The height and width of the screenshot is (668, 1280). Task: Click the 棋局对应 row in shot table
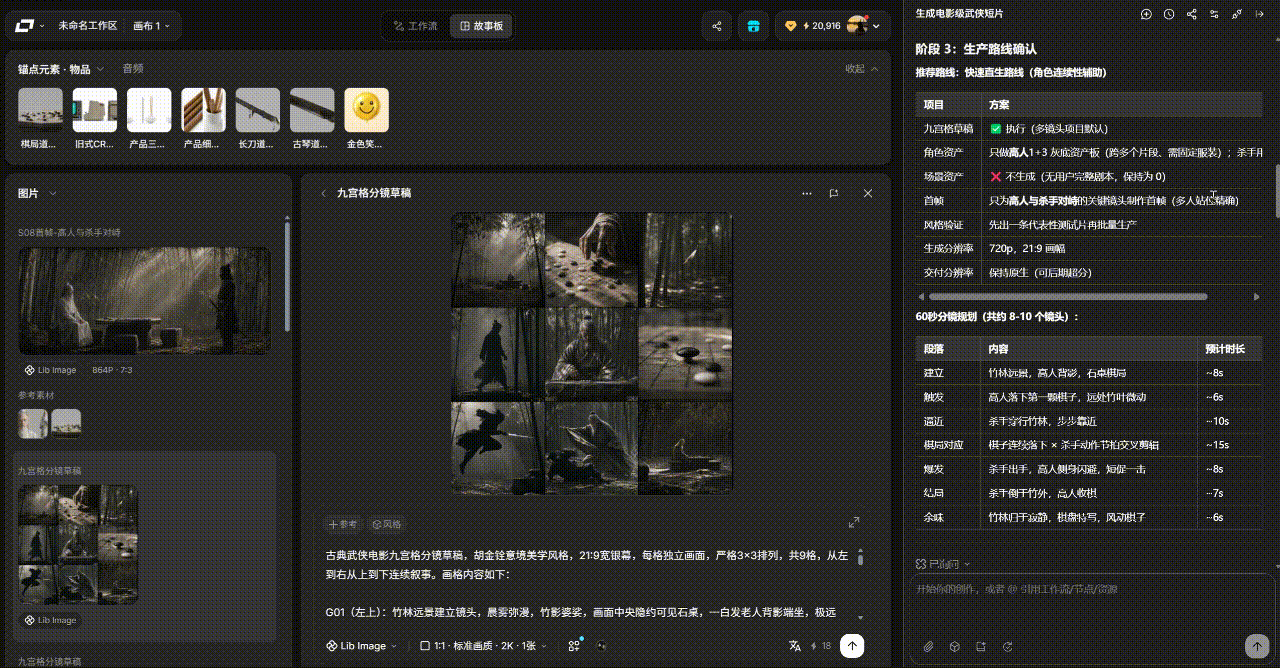click(1089, 445)
